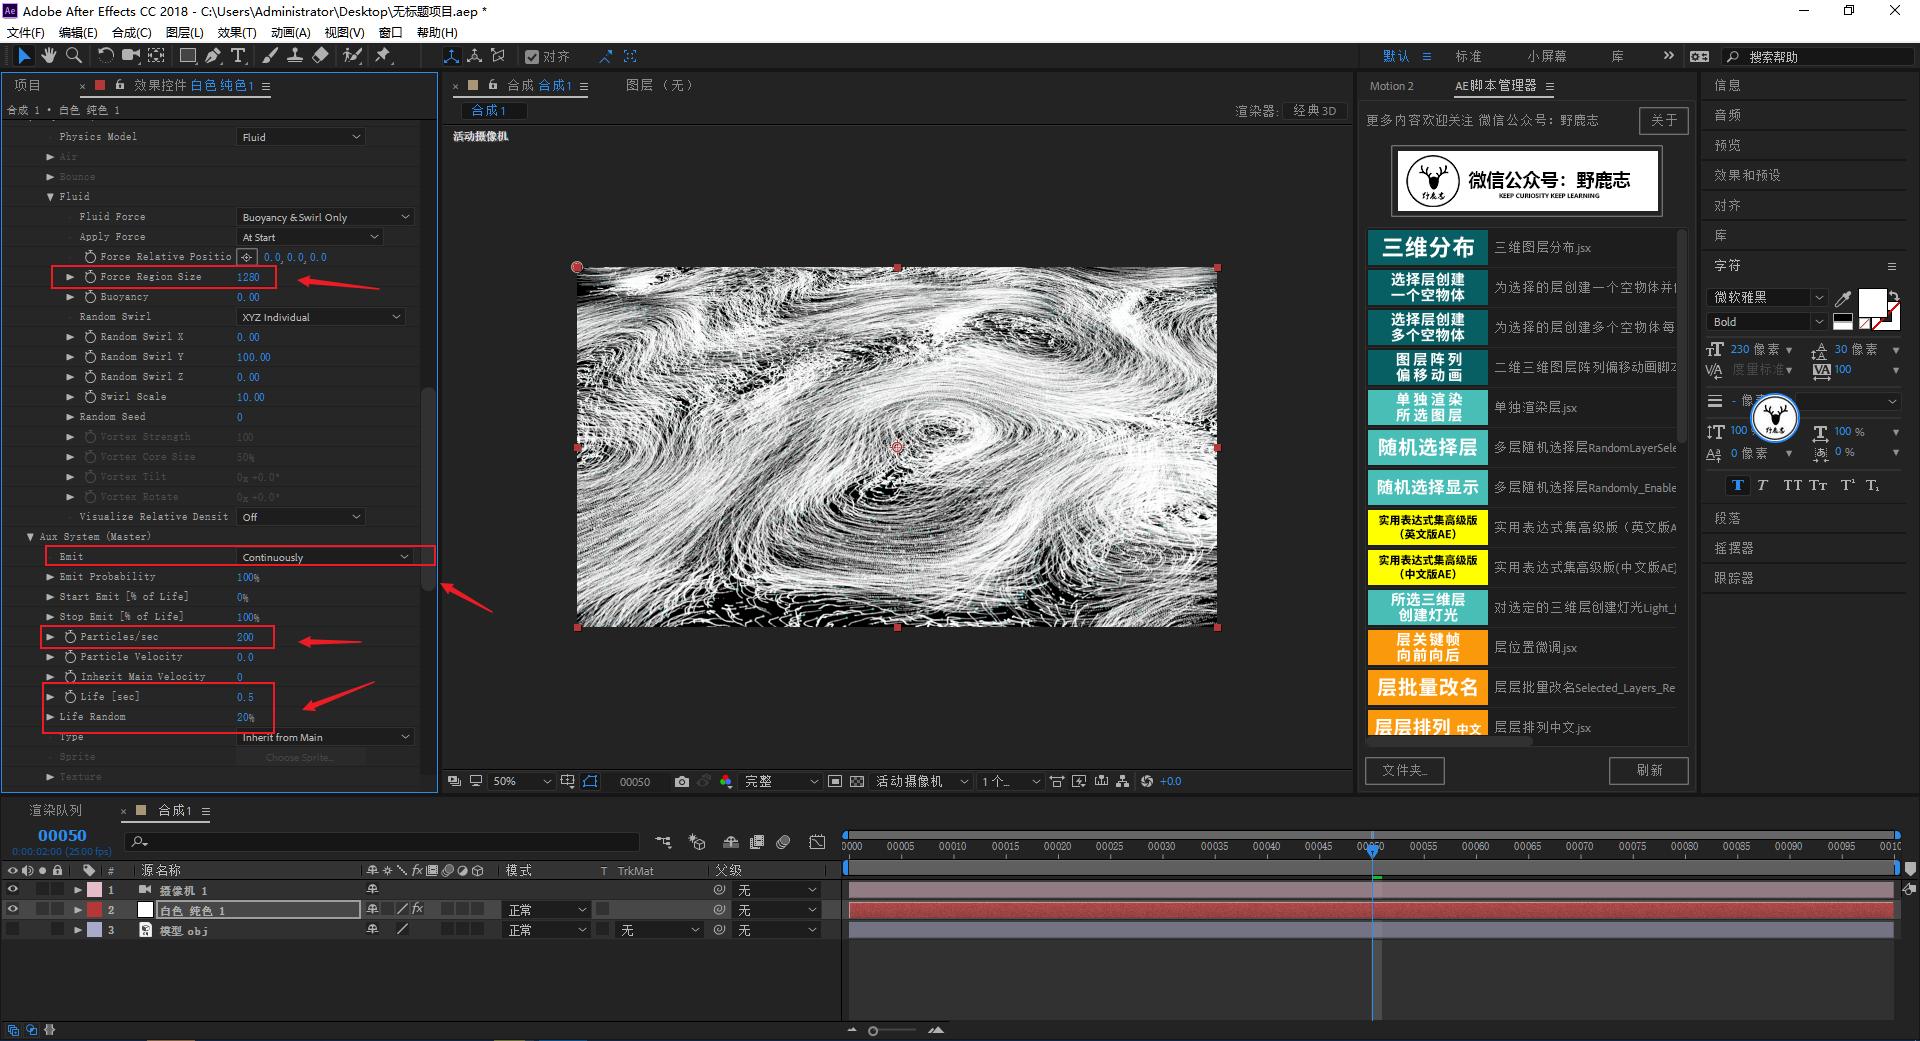Click the 刷新 button
Screen dimensions: 1920x1041
pos(1648,770)
